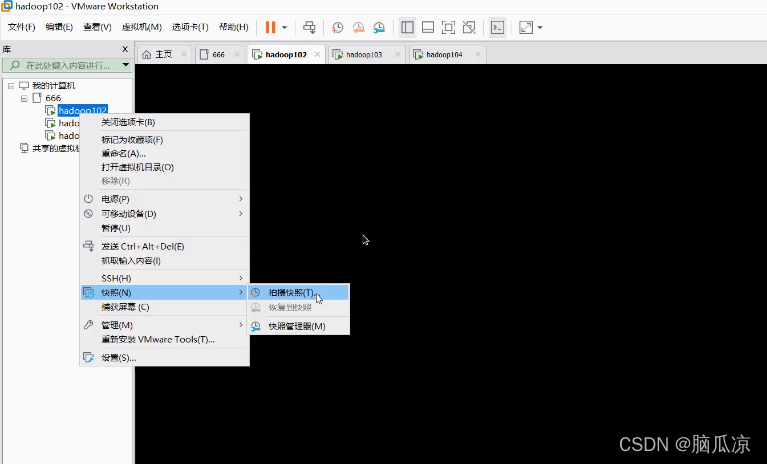The width and height of the screenshot is (767, 464).
Task: Close the hadoop102 tab
Action: click(x=317, y=54)
